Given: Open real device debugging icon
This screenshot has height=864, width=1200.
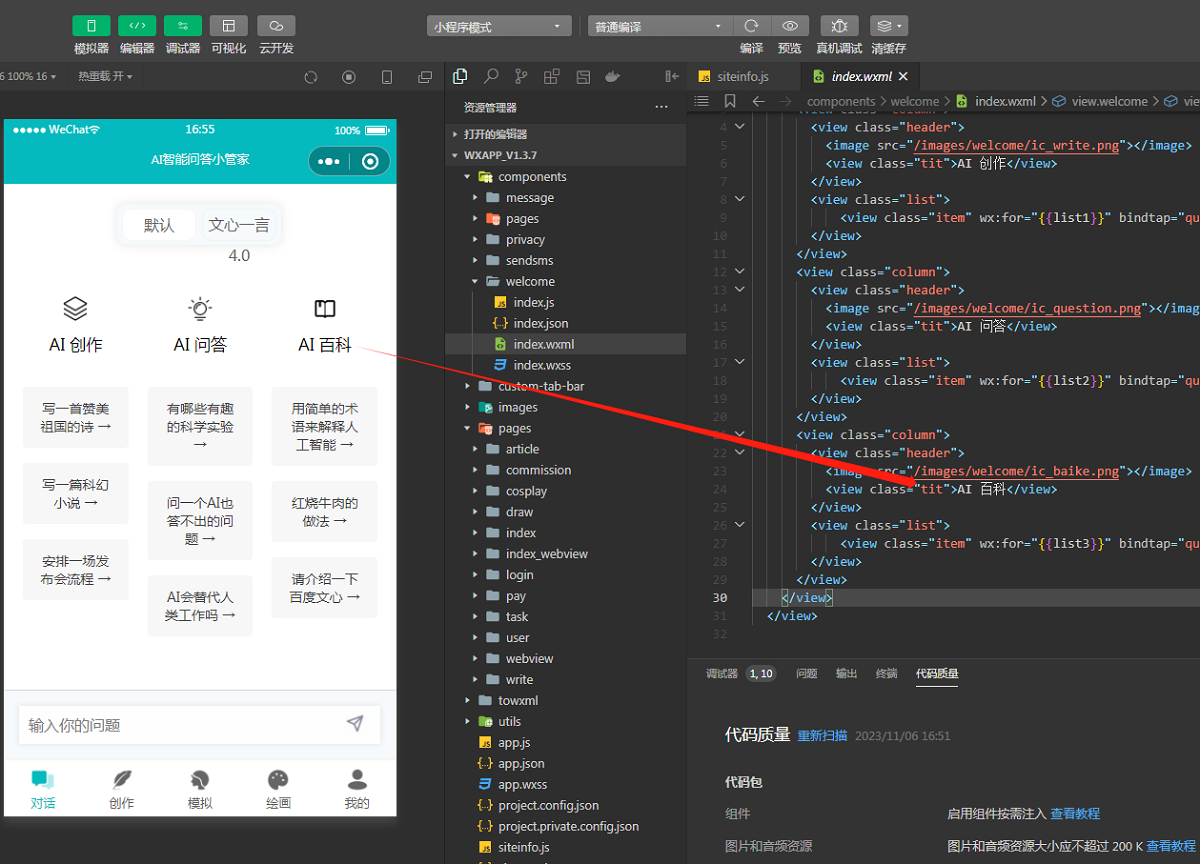Looking at the screenshot, I should tap(839, 26).
